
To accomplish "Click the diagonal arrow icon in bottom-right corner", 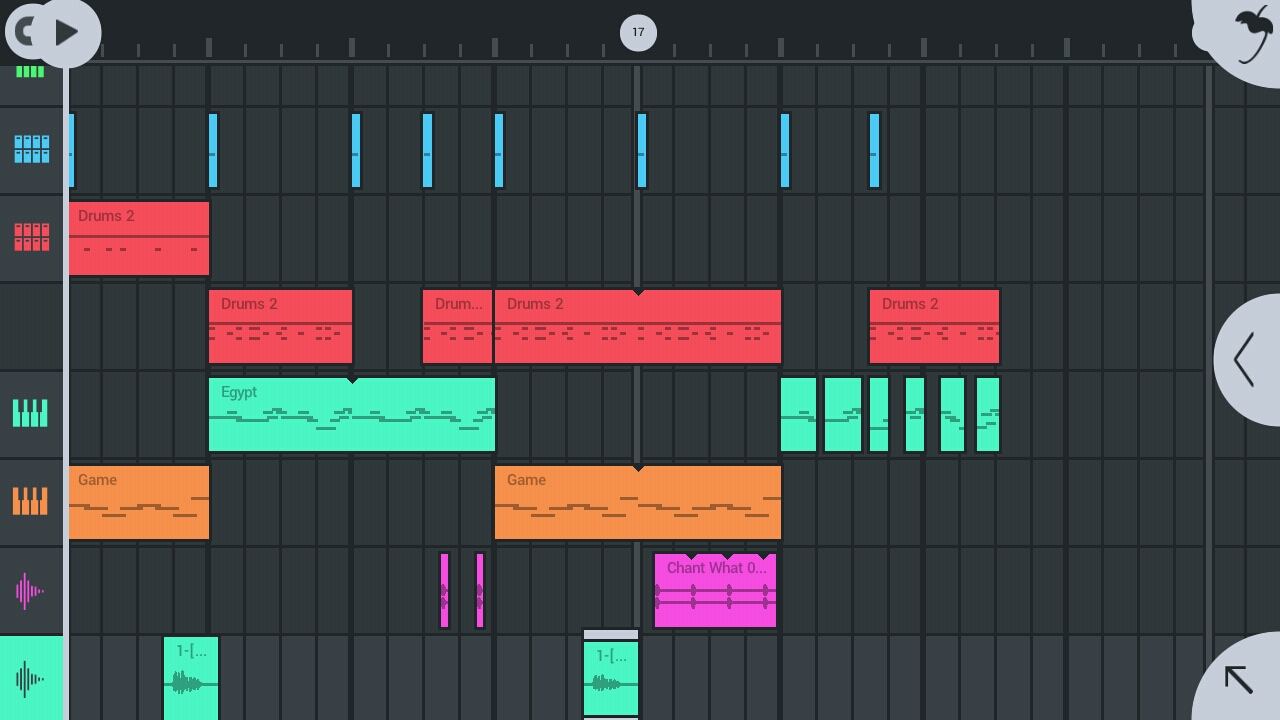I will 1239,679.
